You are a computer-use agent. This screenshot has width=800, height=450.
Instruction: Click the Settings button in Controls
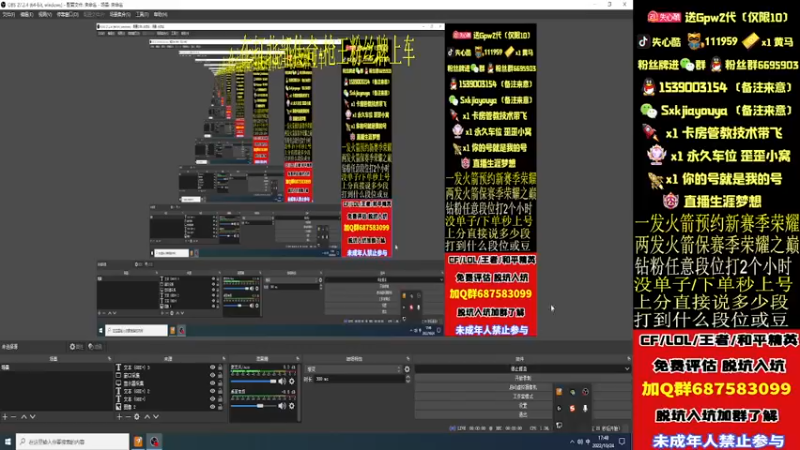click(x=523, y=406)
